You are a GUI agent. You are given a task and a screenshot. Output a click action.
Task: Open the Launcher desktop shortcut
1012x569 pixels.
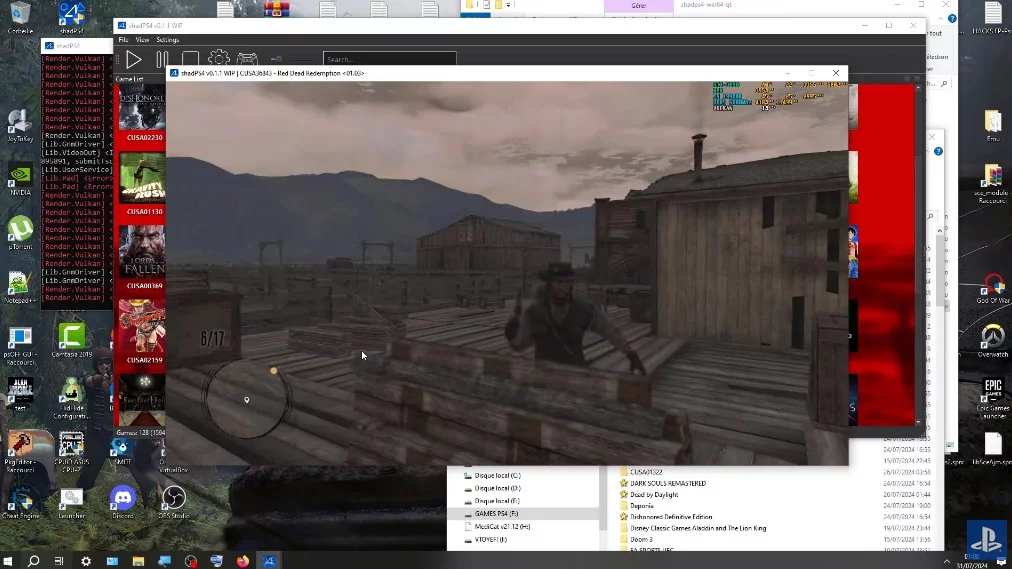72,503
